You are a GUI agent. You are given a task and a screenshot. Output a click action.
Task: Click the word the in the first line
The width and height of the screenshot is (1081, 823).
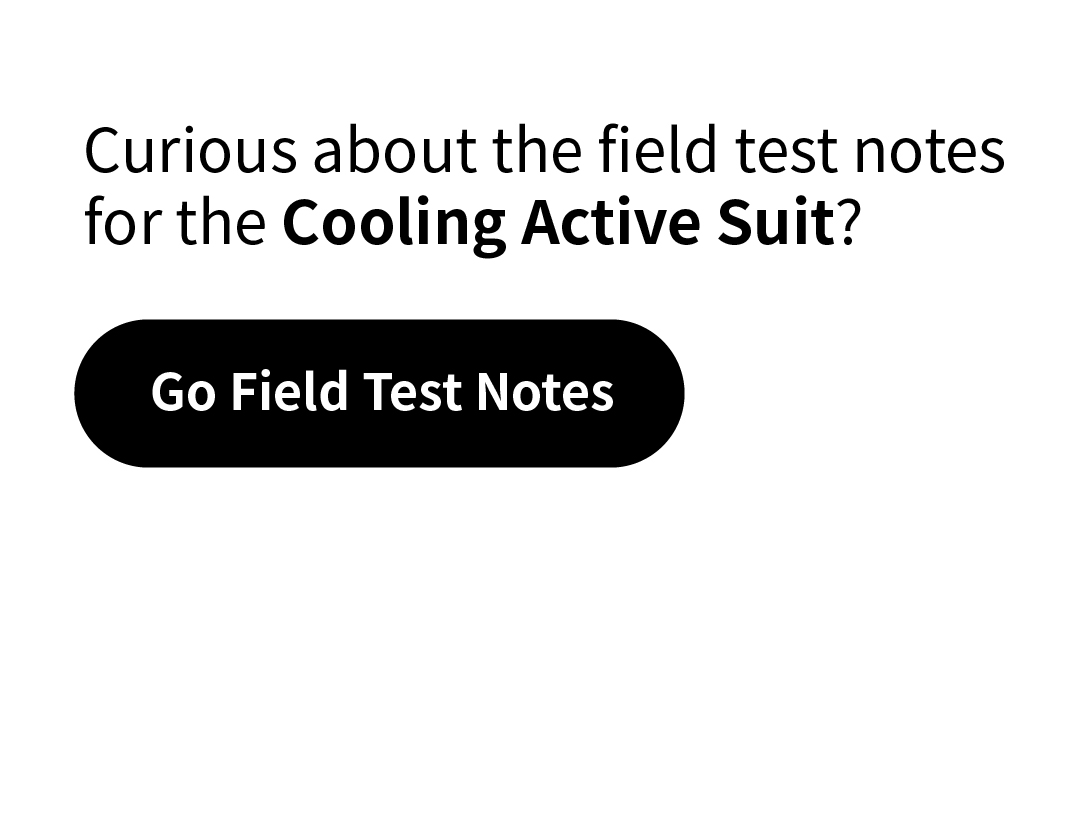pos(537,150)
